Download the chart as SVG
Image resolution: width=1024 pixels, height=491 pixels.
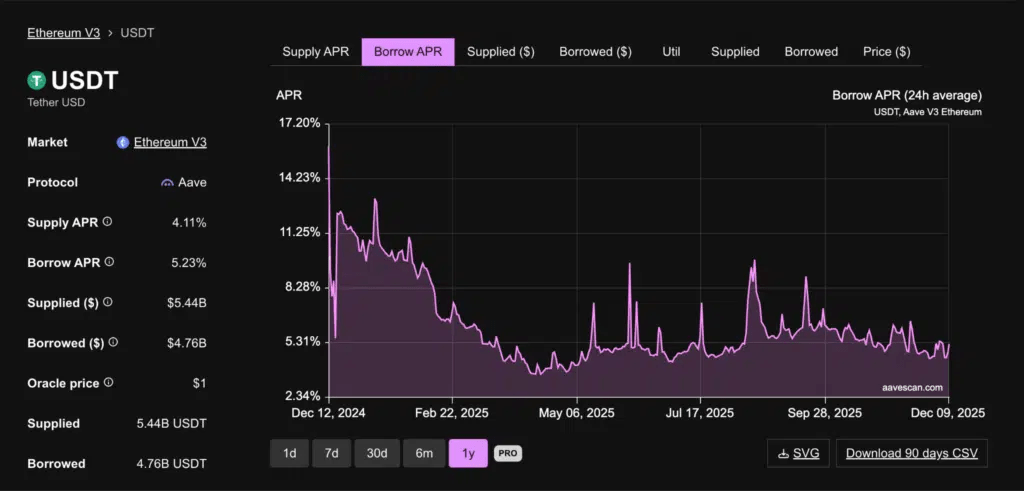click(799, 453)
